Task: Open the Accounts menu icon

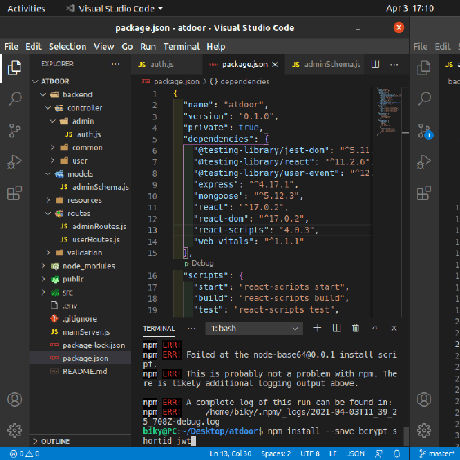Action: tap(15, 399)
